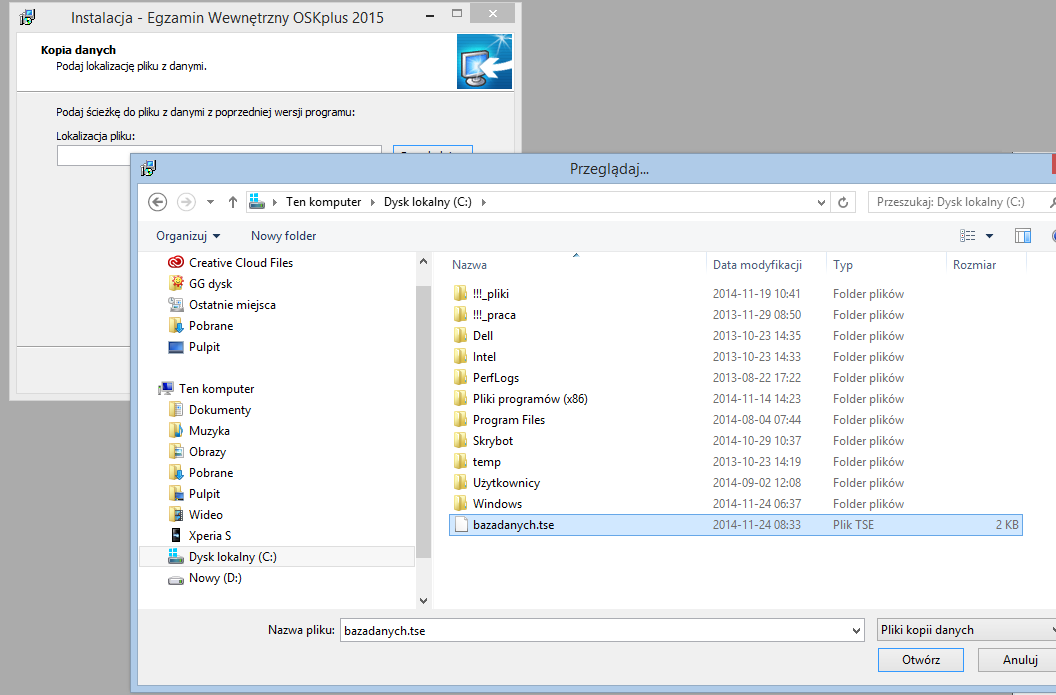The width and height of the screenshot is (1056, 695).
Task: Select the !!!_praca folder
Action: click(494, 315)
